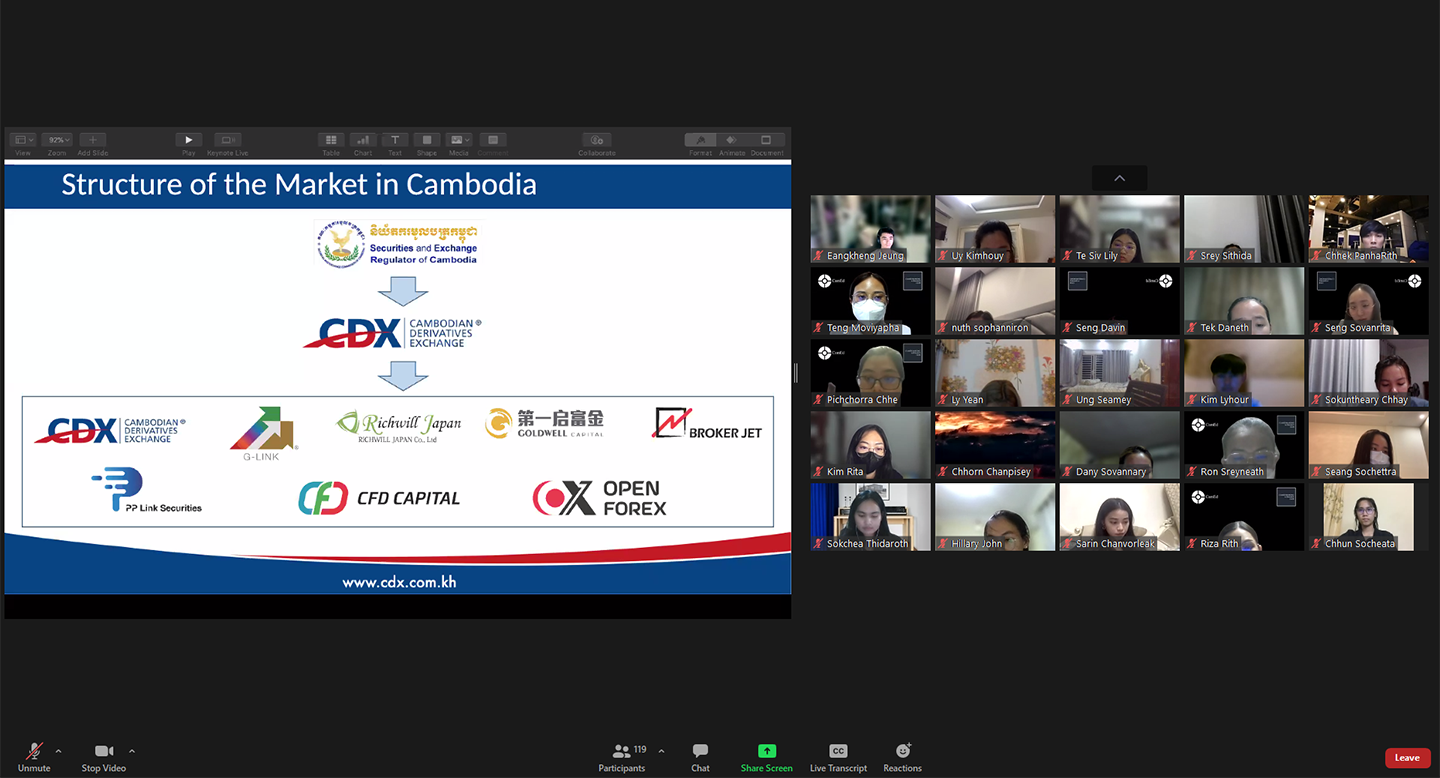The image size is (1440, 778).
Task: Select Riza Rith's video tile
Action: 1244,517
